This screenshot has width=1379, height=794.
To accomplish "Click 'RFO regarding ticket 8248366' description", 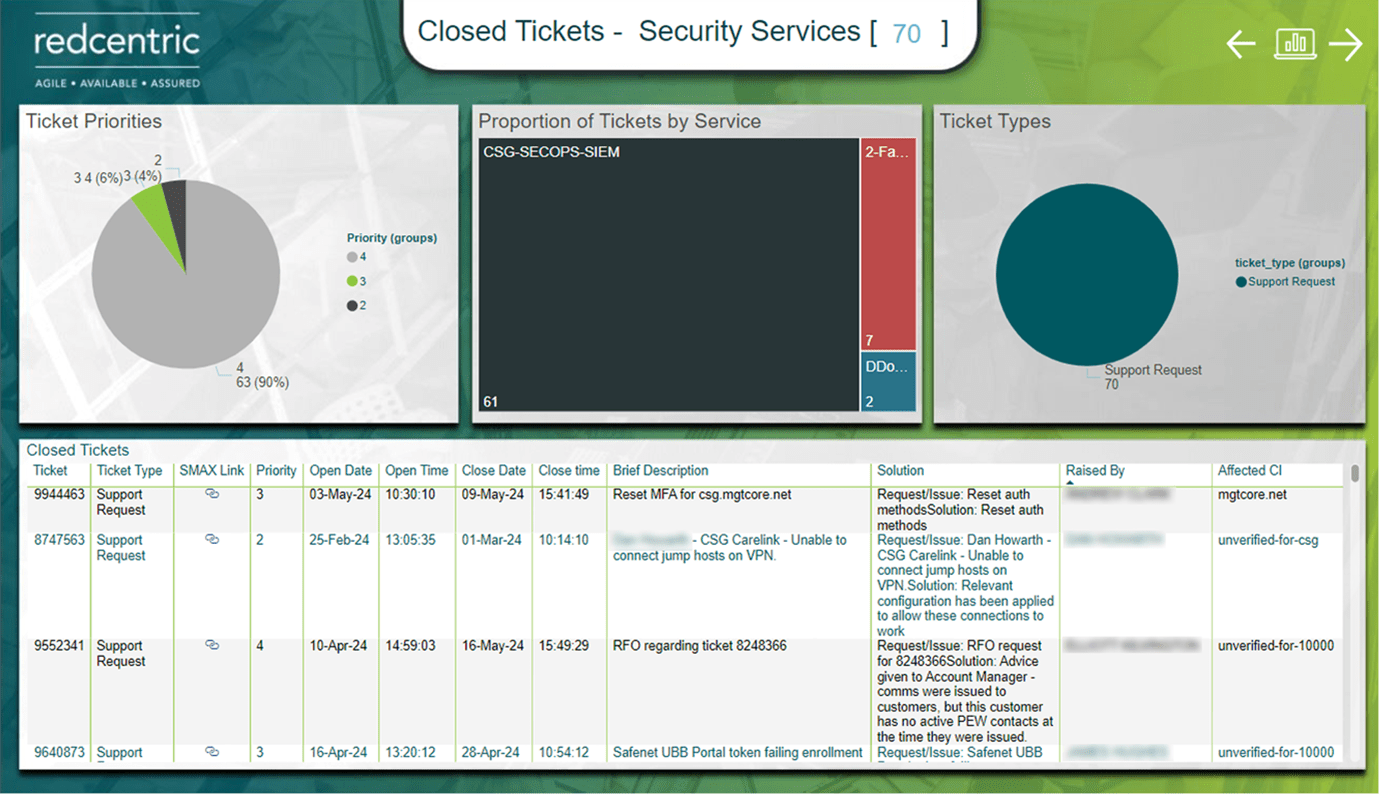I will [x=699, y=646].
